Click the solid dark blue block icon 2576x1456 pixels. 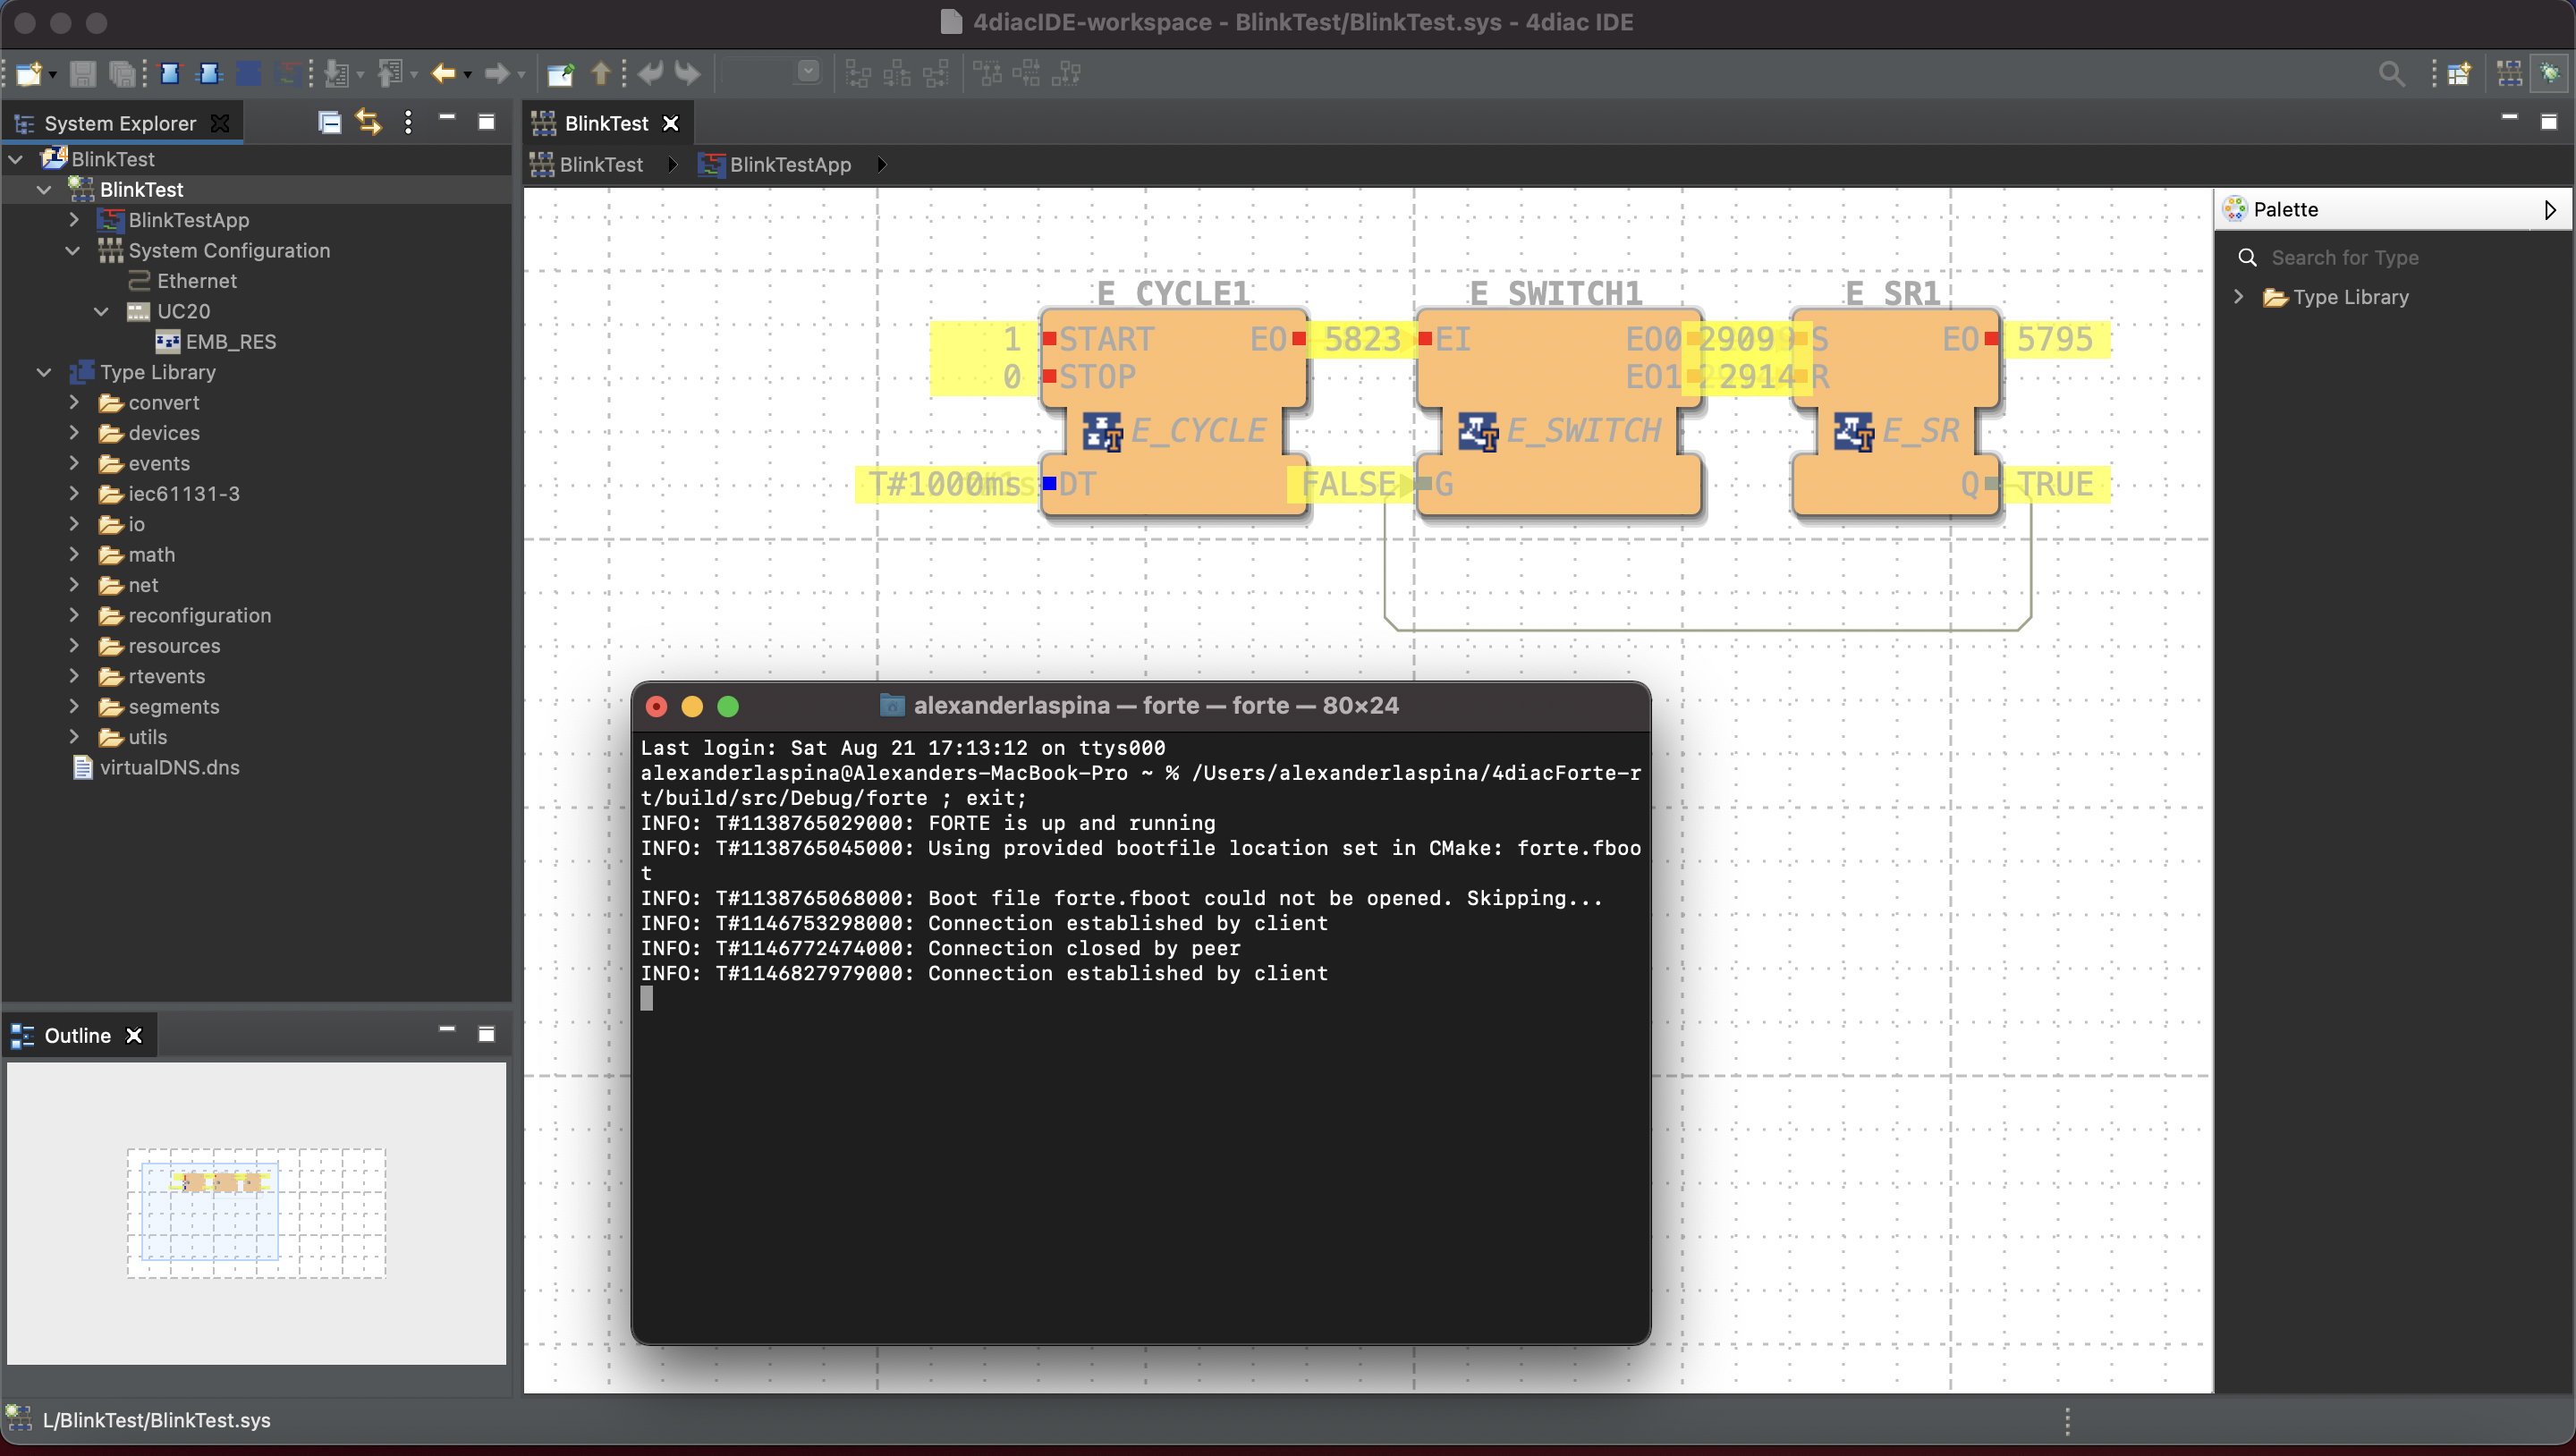click(x=249, y=73)
